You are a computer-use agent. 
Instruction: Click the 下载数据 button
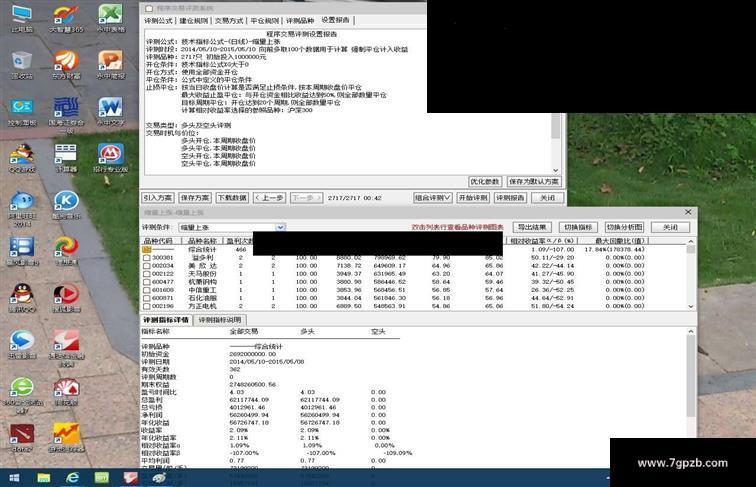(x=232, y=198)
